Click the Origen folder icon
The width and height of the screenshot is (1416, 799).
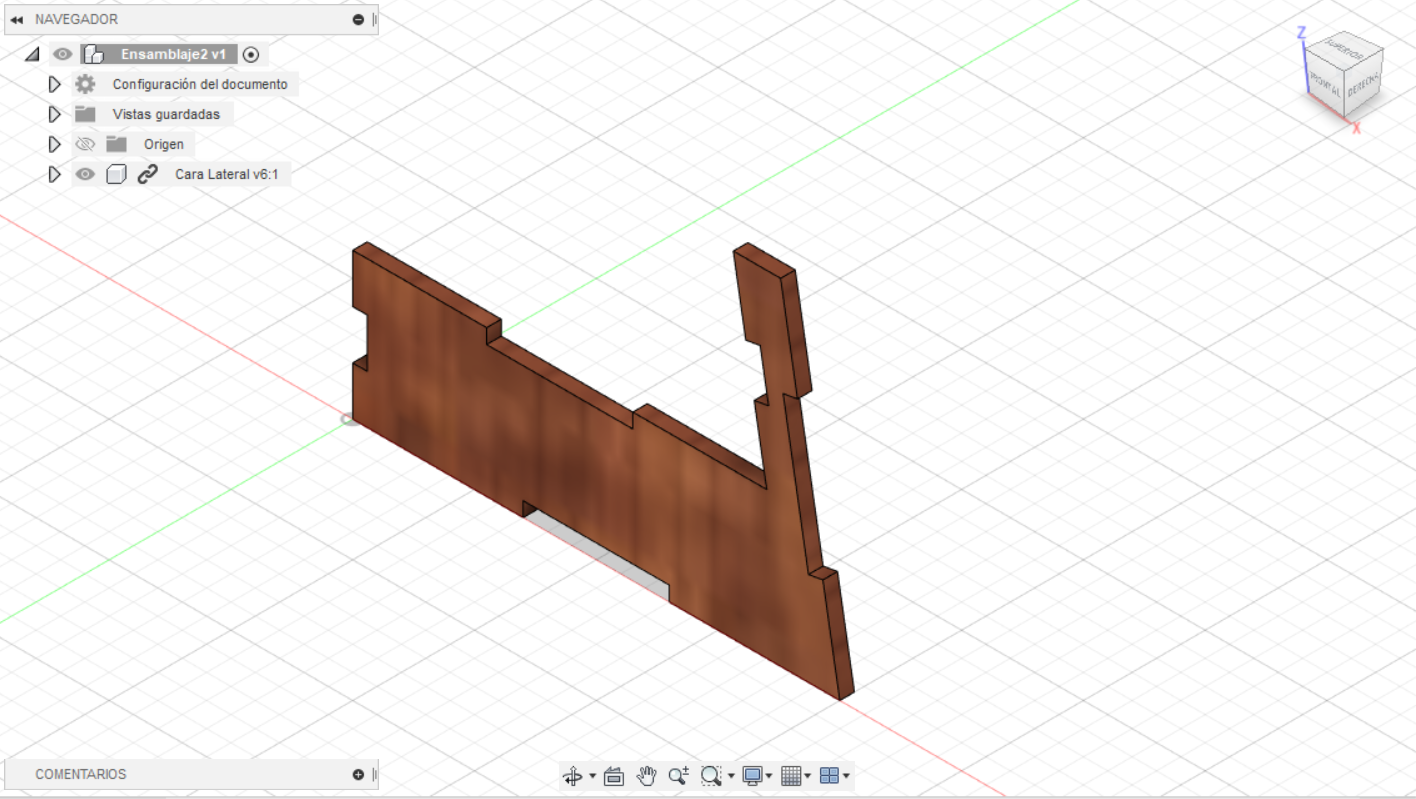[116, 144]
